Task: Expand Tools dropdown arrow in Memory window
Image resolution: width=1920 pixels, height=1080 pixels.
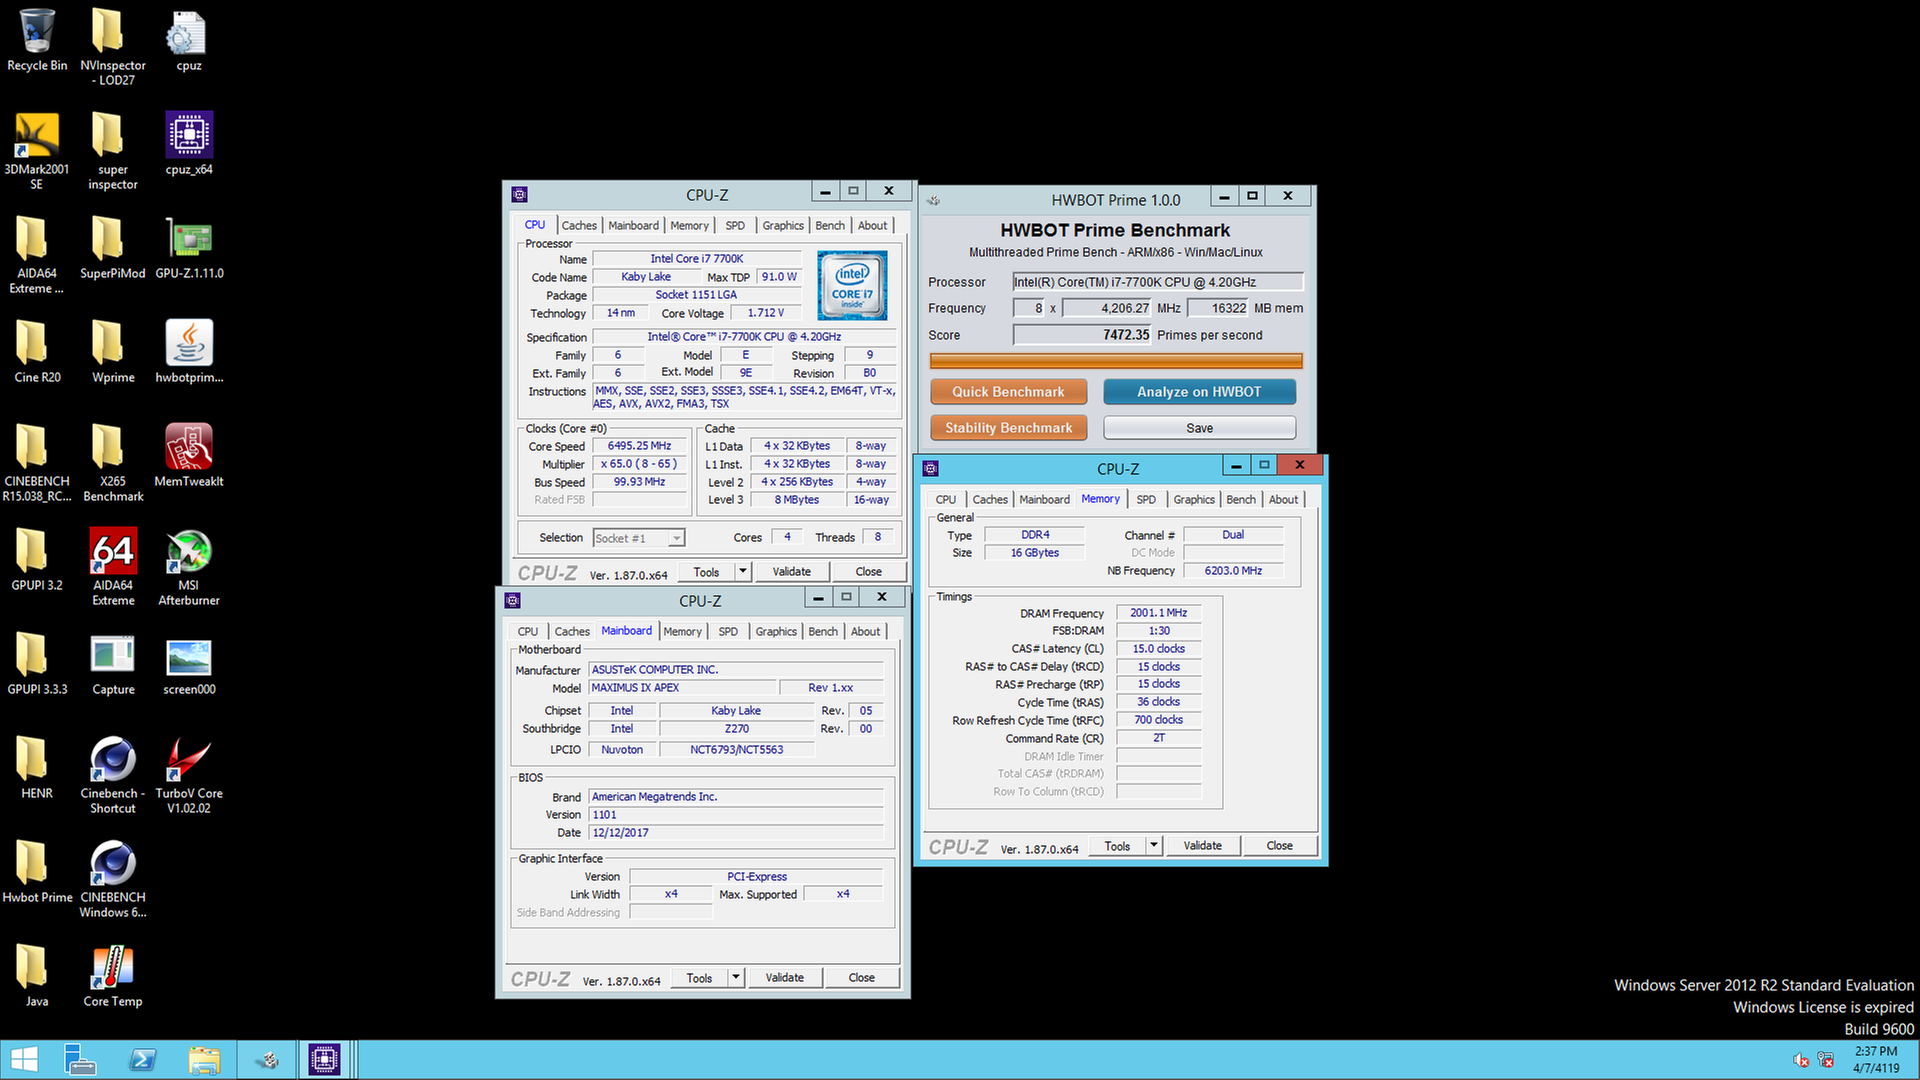Action: 1153,846
